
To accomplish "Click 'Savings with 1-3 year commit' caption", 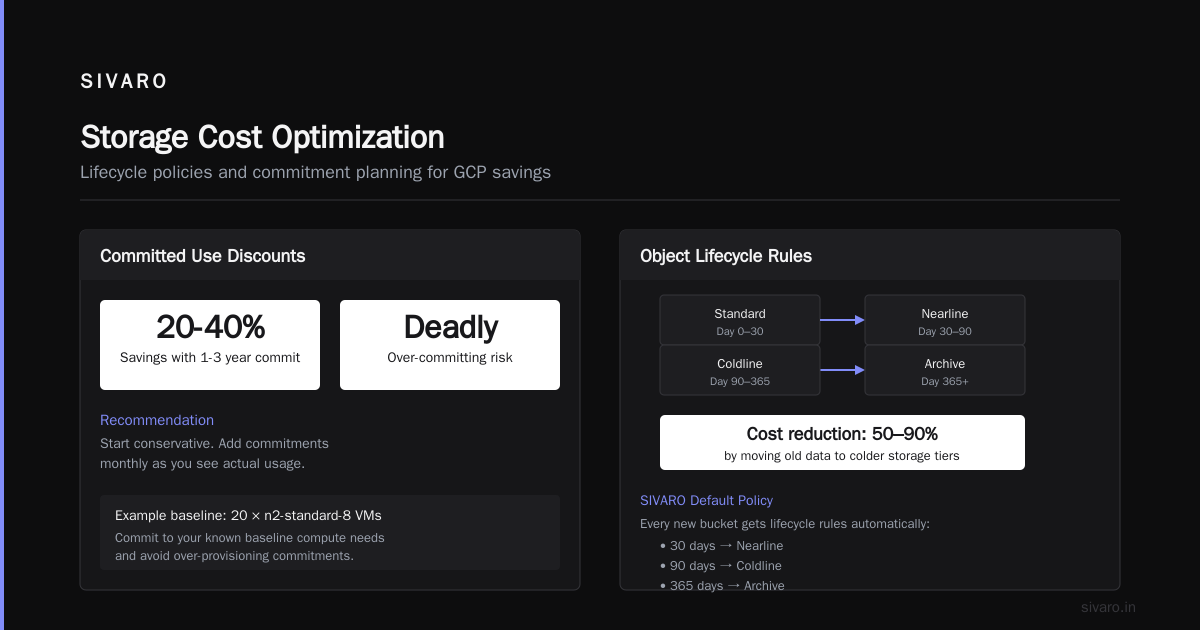I will click(x=210, y=357).
